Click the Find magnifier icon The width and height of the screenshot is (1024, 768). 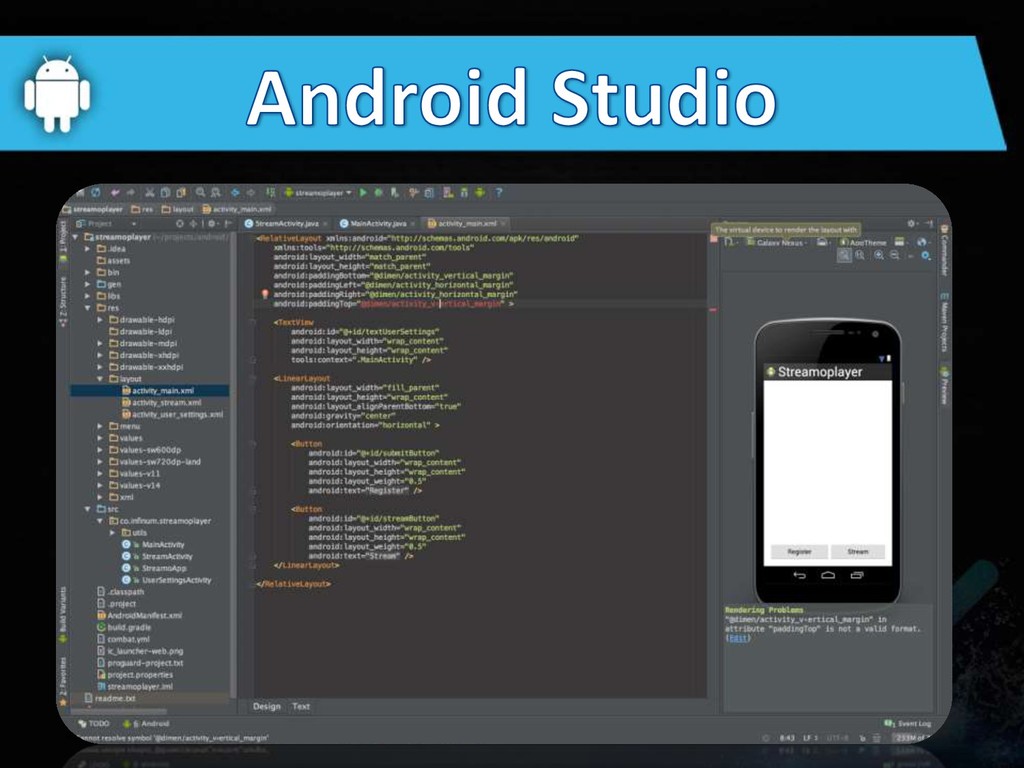(200, 193)
